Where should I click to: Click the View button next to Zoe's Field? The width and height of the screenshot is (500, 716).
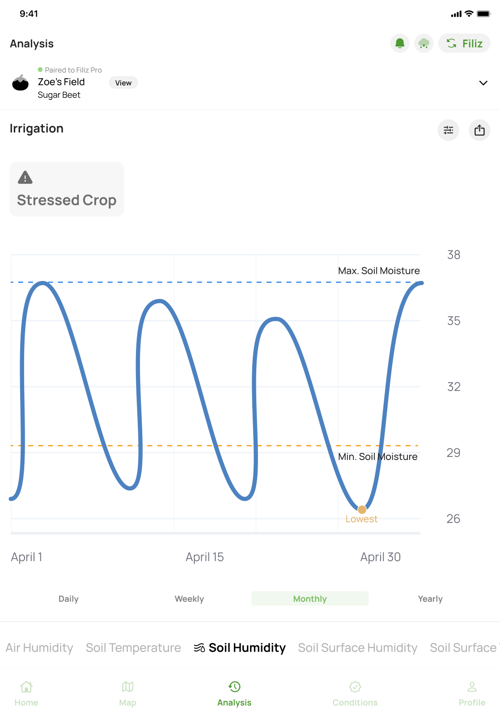(x=123, y=83)
